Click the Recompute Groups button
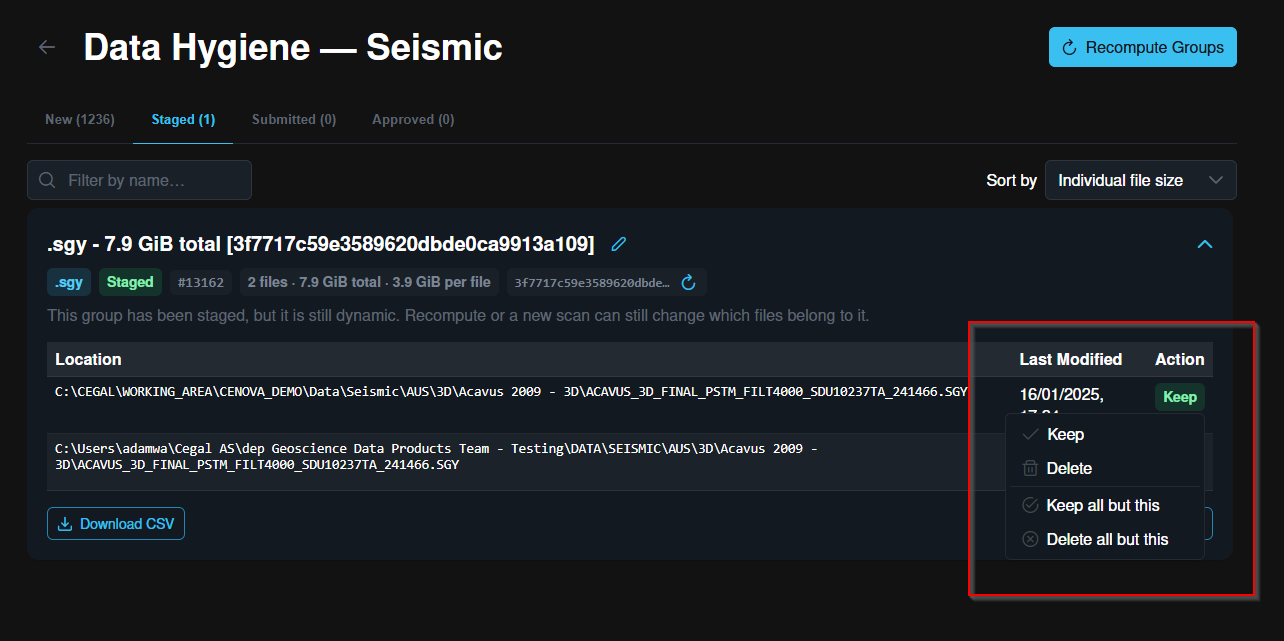The height and width of the screenshot is (641, 1284). point(1143,47)
